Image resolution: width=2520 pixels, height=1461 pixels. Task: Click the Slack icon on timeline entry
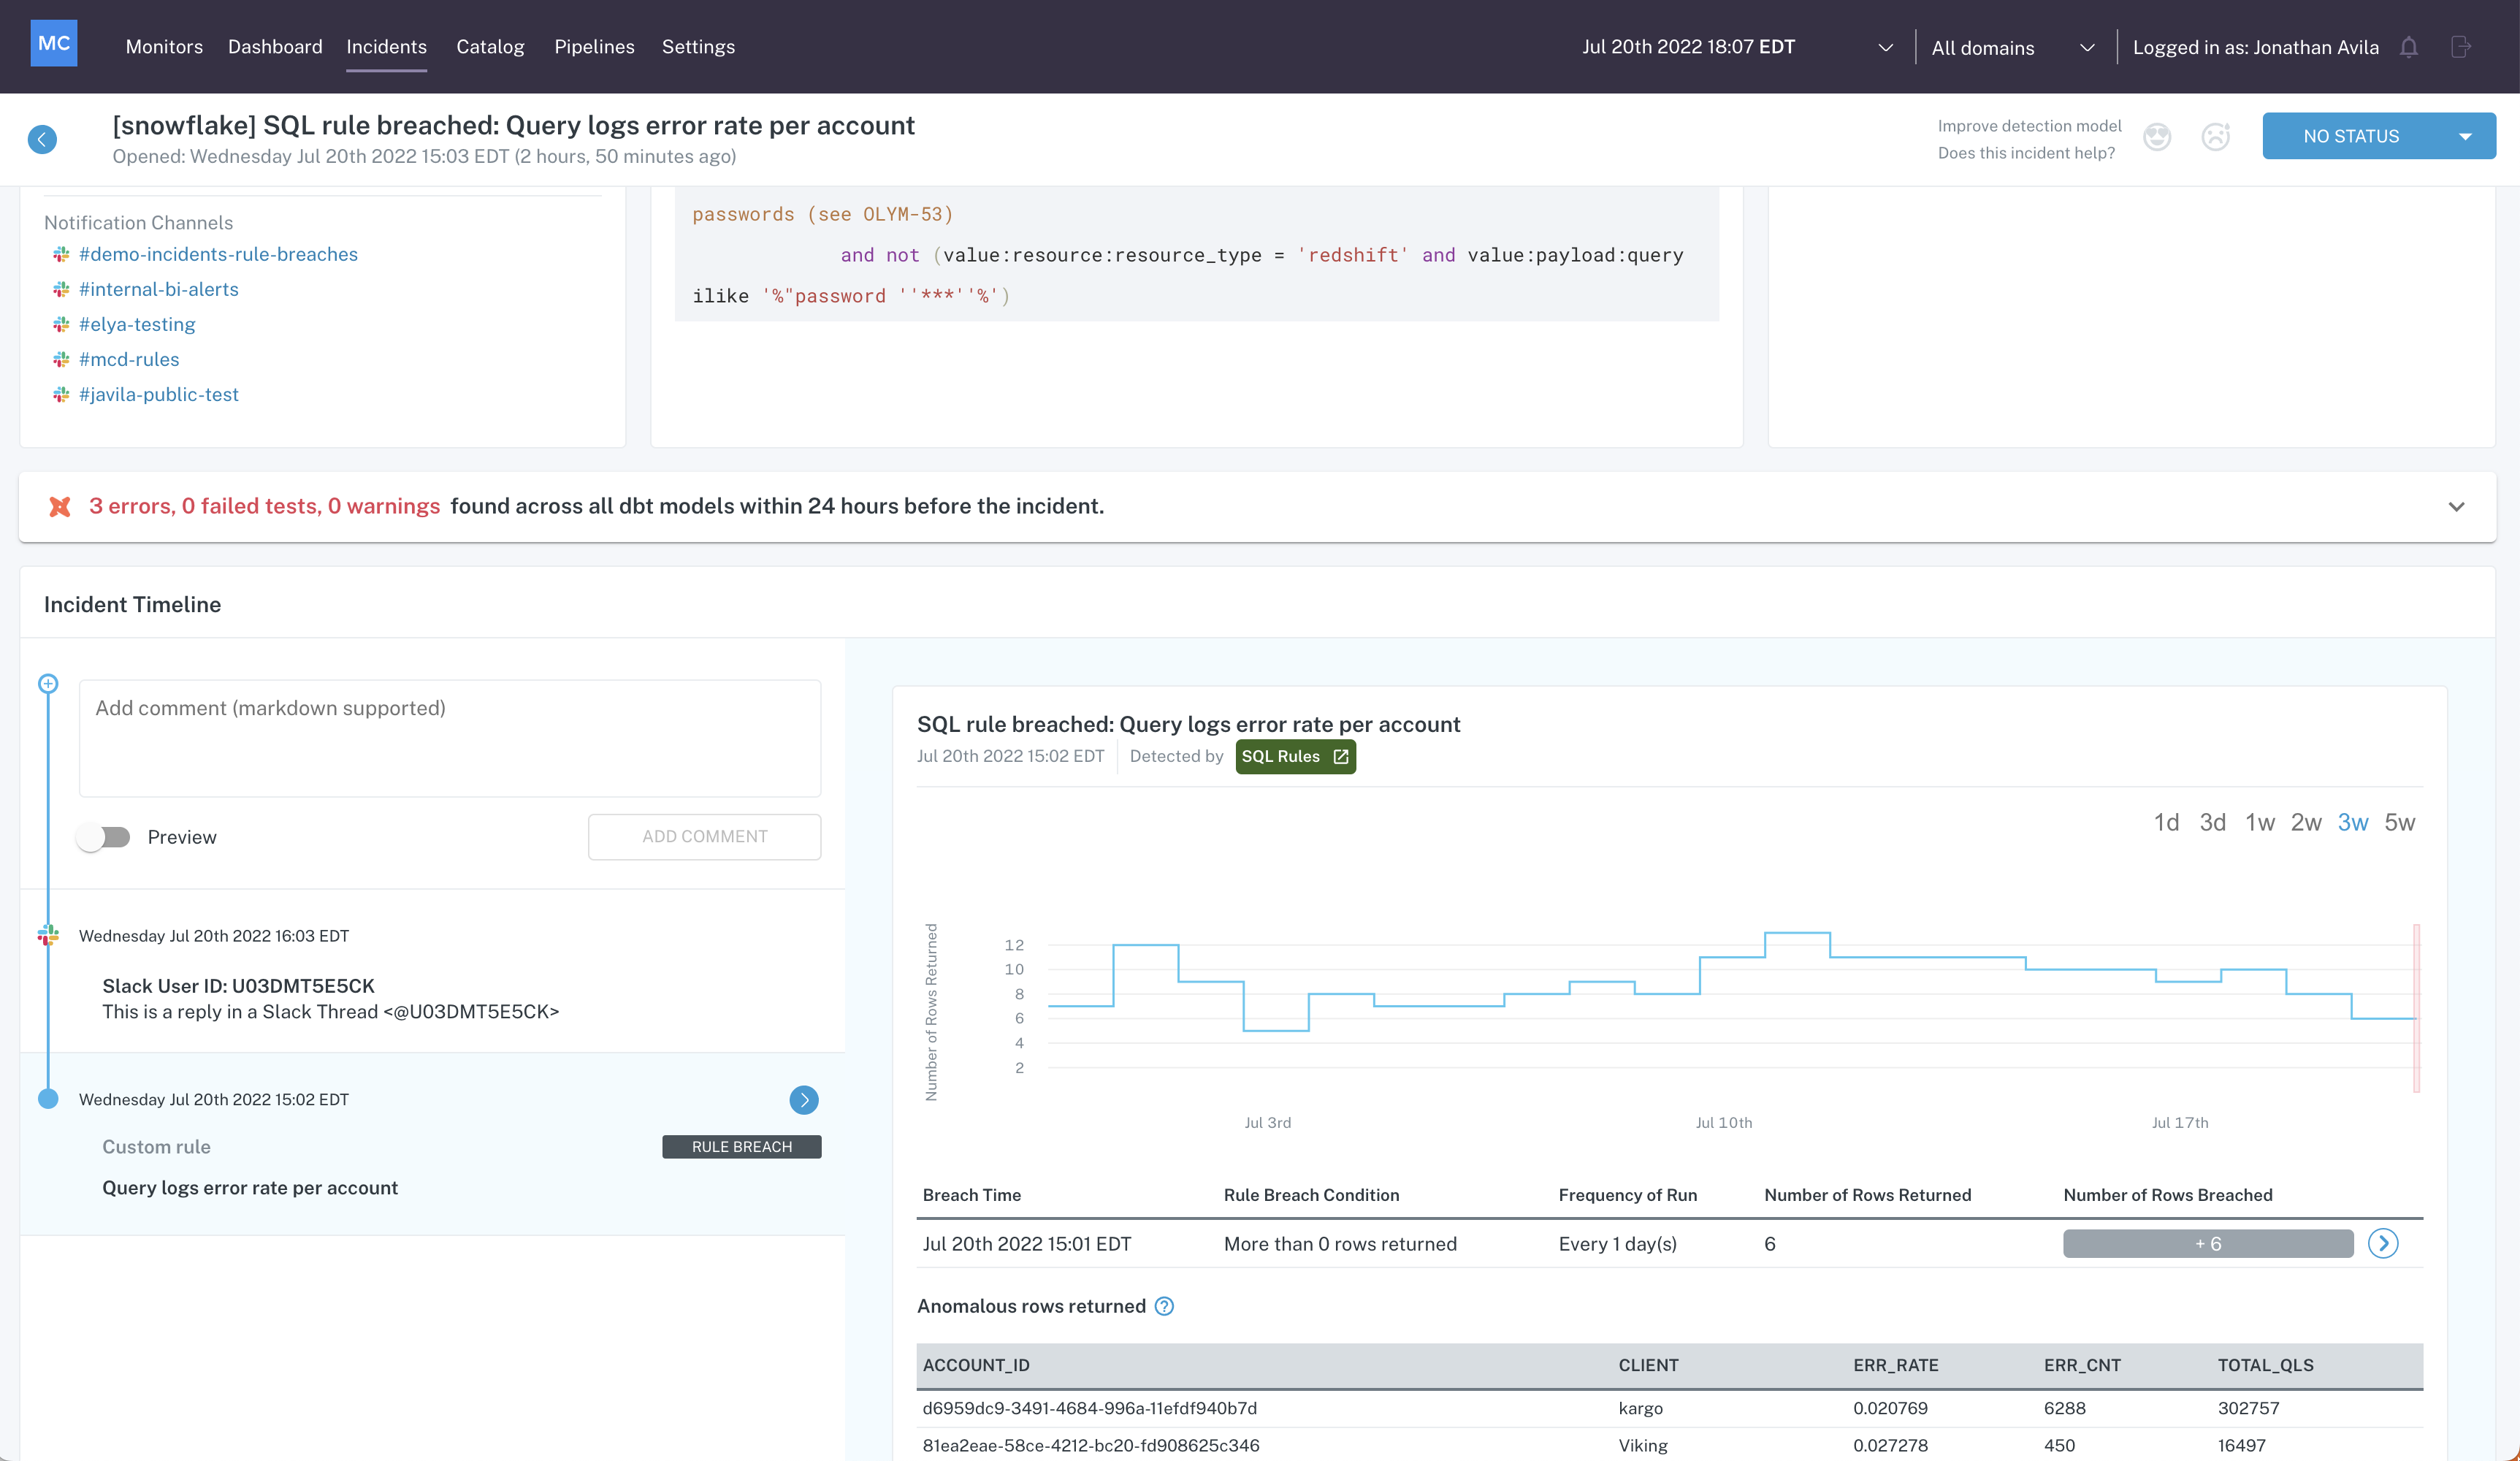pos(48,936)
